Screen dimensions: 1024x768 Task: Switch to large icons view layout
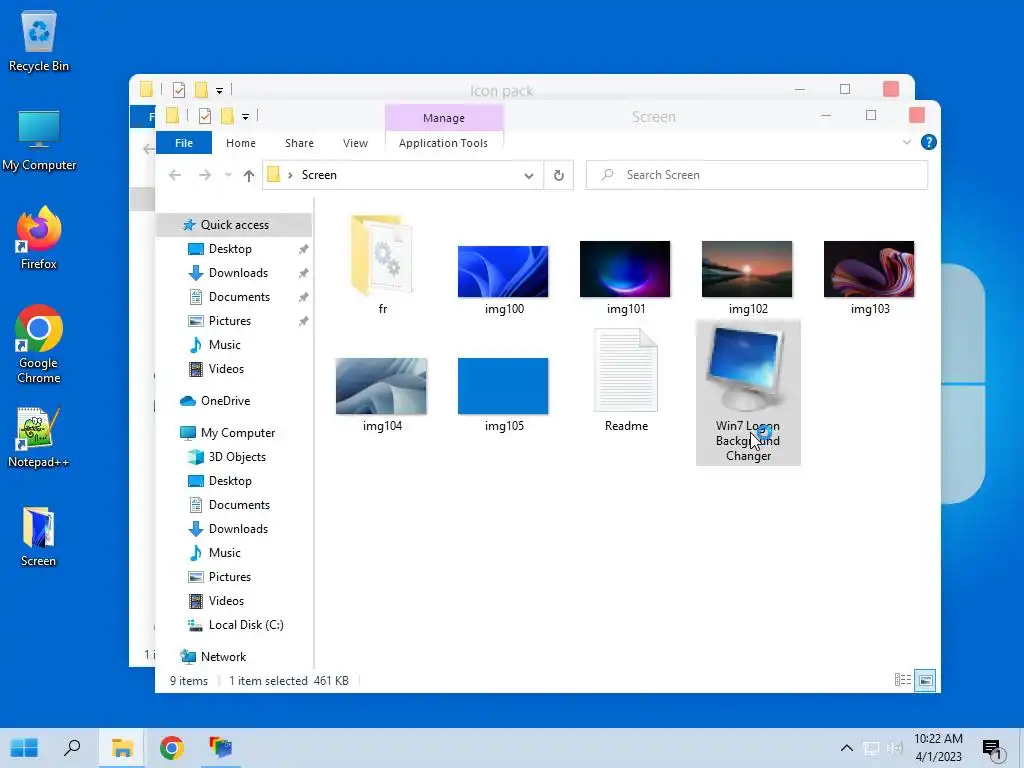pyautogui.click(x=925, y=680)
